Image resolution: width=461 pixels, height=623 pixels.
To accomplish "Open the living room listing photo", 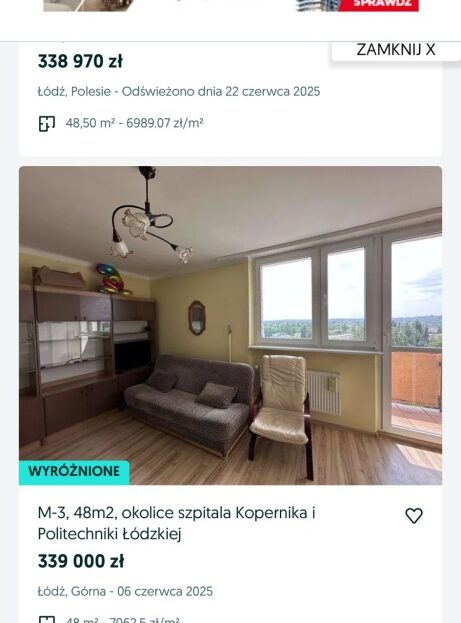I will pyautogui.click(x=230, y=325).
